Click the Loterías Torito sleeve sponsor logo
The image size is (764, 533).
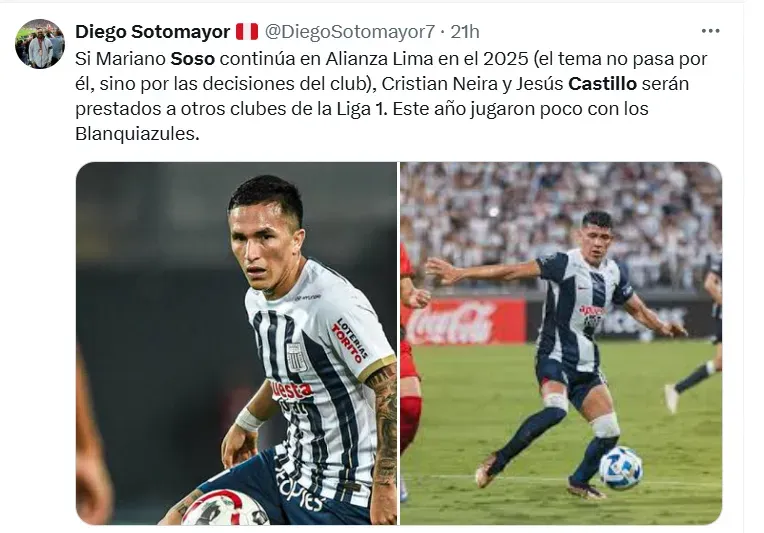click(x=350, y=340)
